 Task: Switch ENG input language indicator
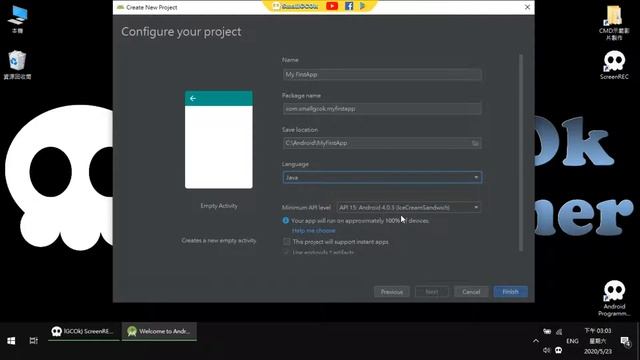(572, 341)
